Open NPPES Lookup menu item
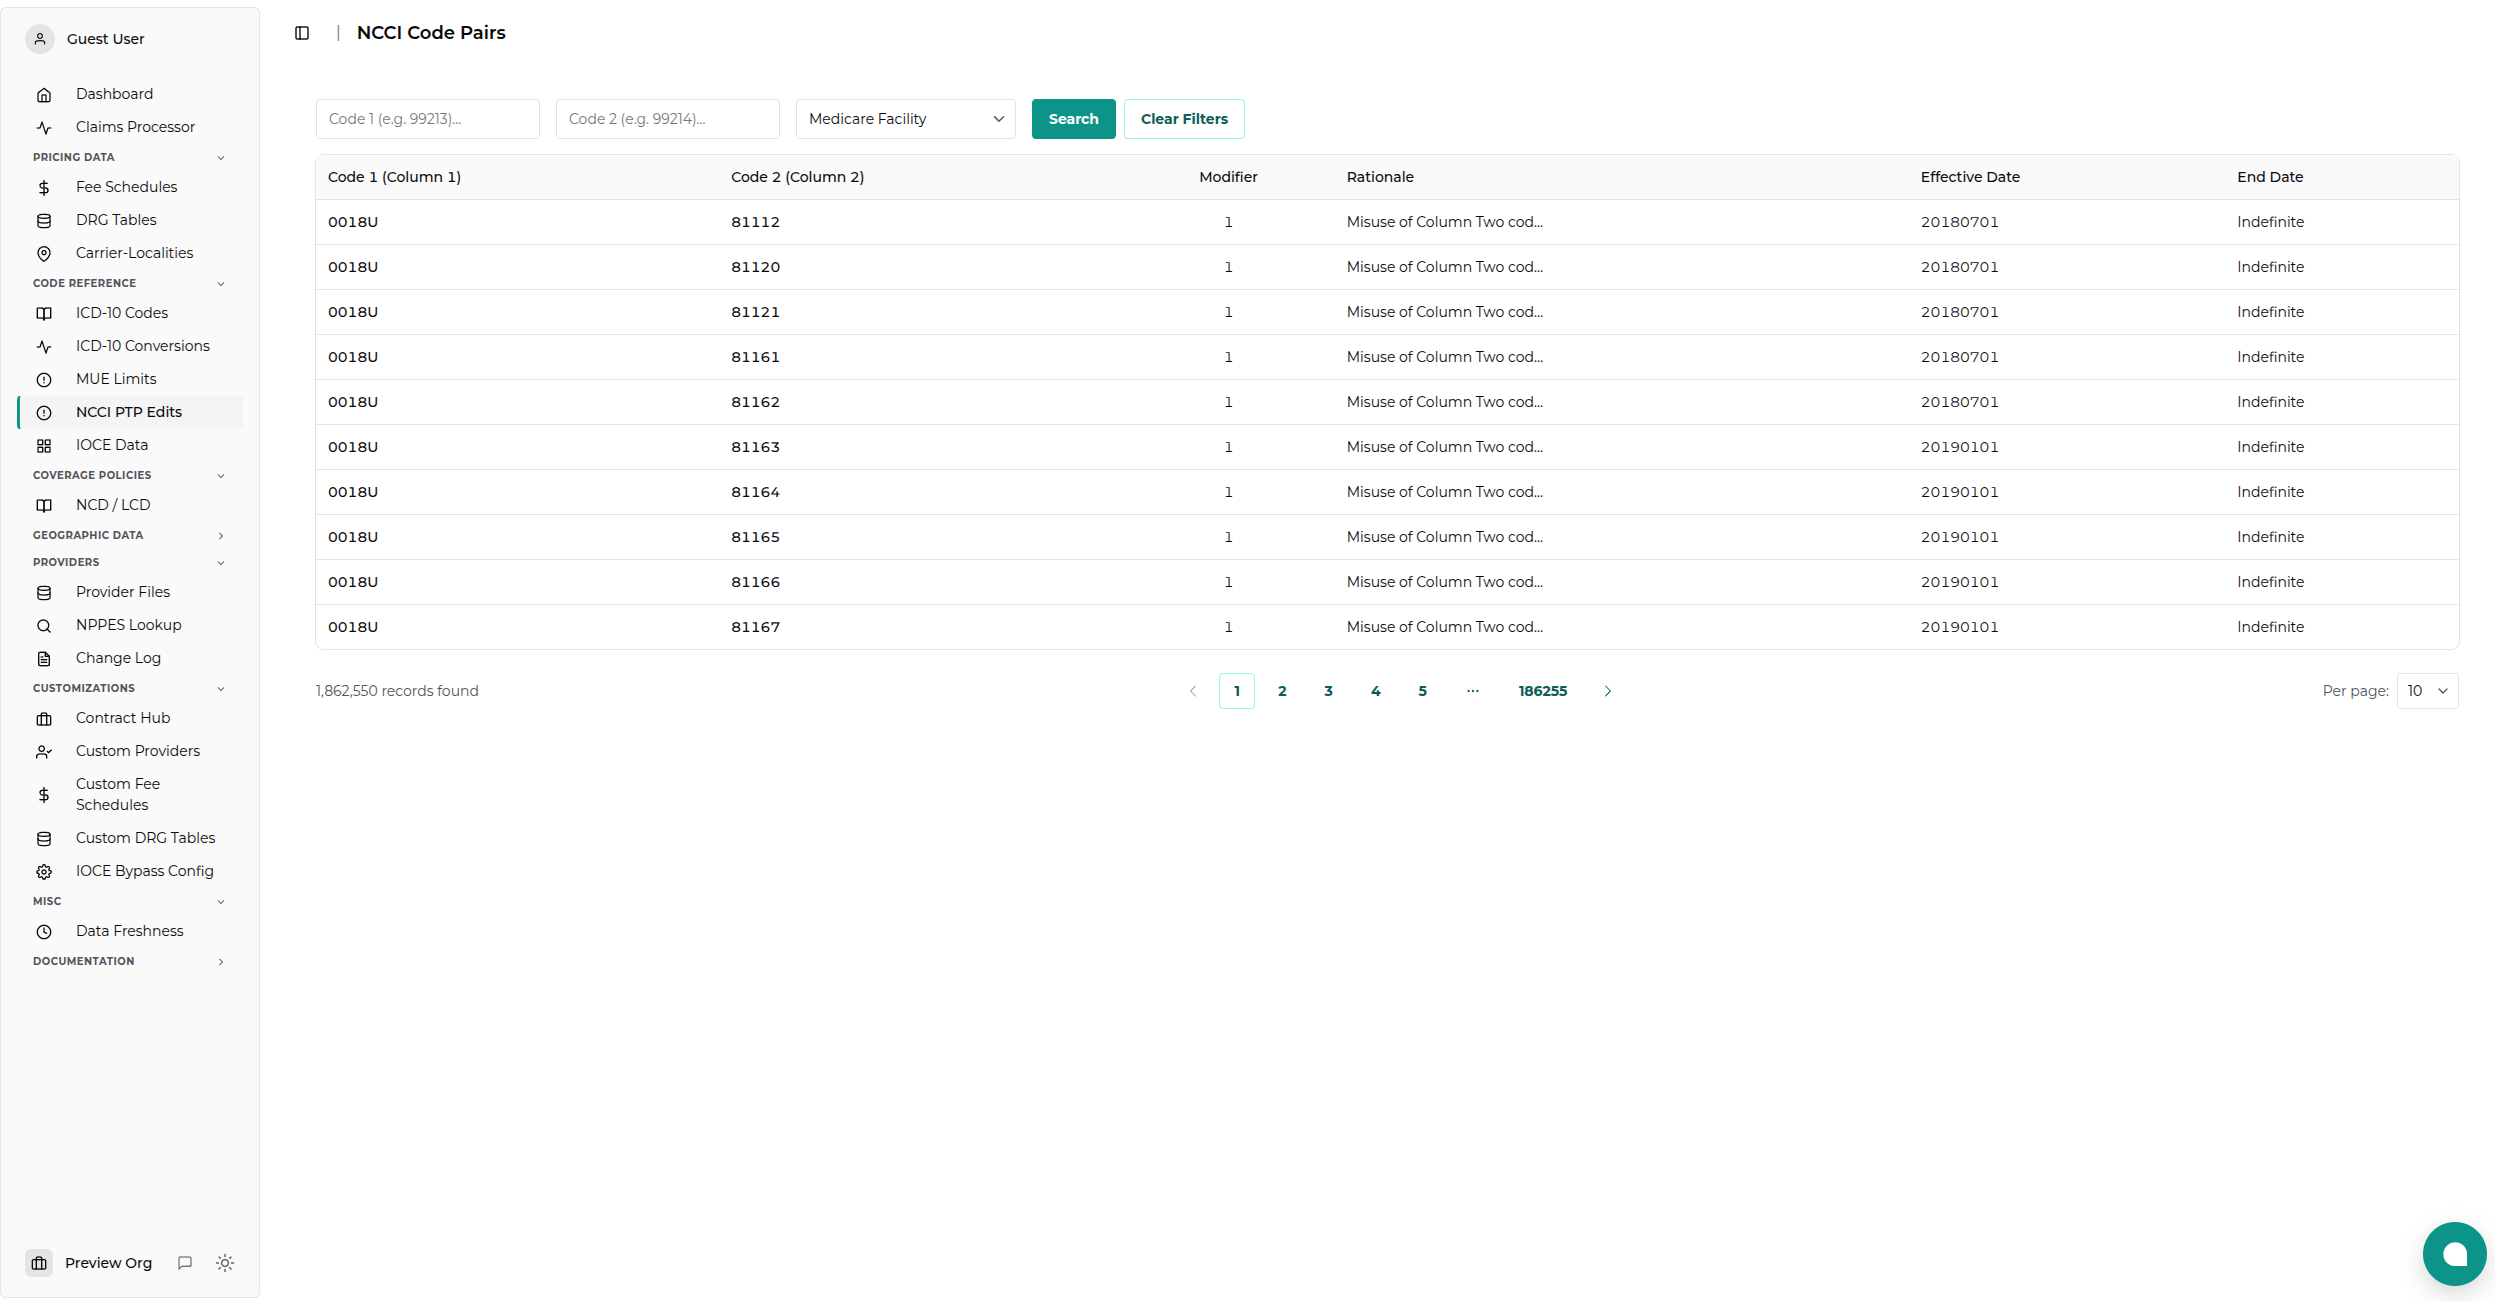The height and width of the screenshot is (1302, 2495). click(x=130, y=625)
